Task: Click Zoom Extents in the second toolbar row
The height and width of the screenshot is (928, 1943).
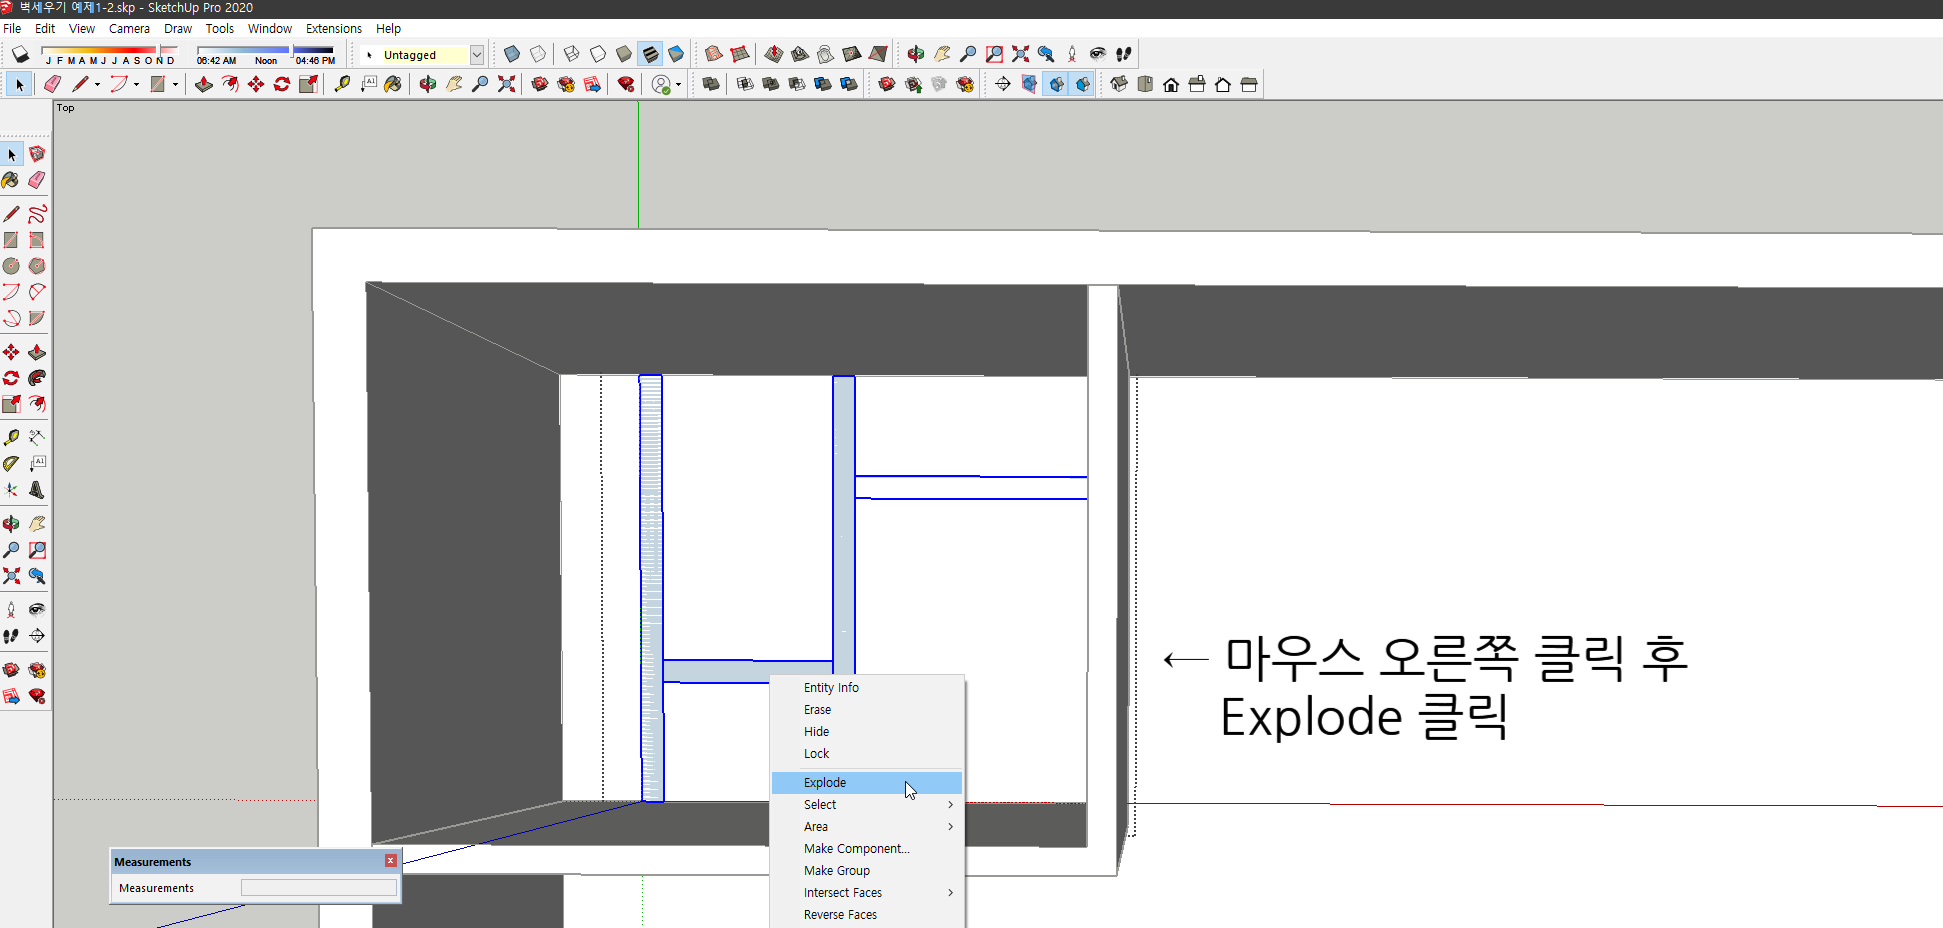Action: click(507, 84)
